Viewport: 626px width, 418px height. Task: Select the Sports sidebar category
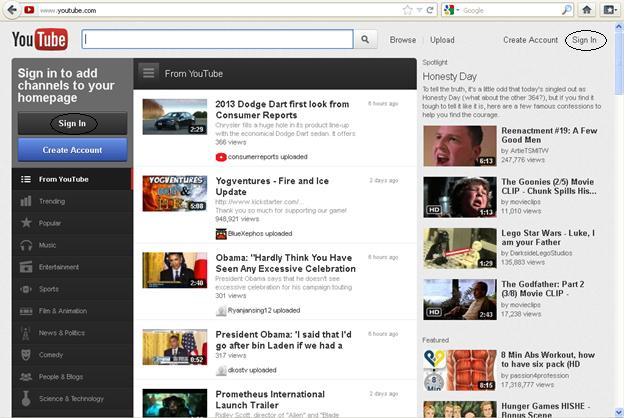[x=72, y=289]
